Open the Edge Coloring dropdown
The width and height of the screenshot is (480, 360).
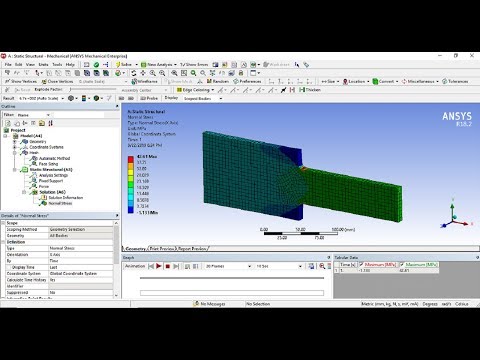(195, 90)
